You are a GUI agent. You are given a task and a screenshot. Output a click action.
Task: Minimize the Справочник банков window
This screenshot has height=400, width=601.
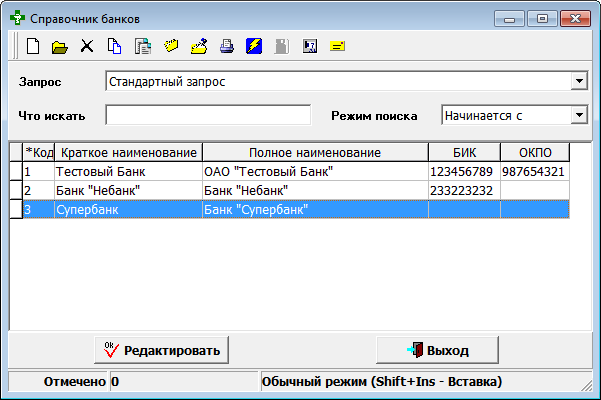pyautogui.click(x=509, y=18)
